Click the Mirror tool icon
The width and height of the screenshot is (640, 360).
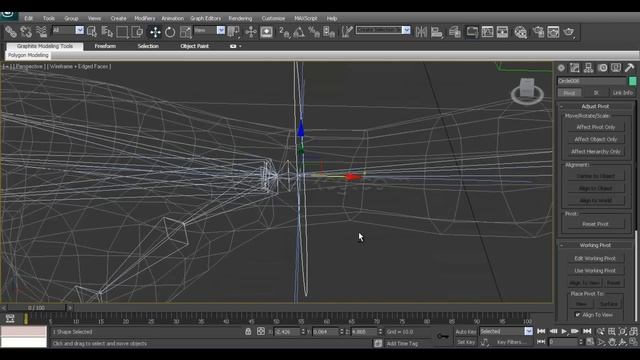[x=421, y=32]
